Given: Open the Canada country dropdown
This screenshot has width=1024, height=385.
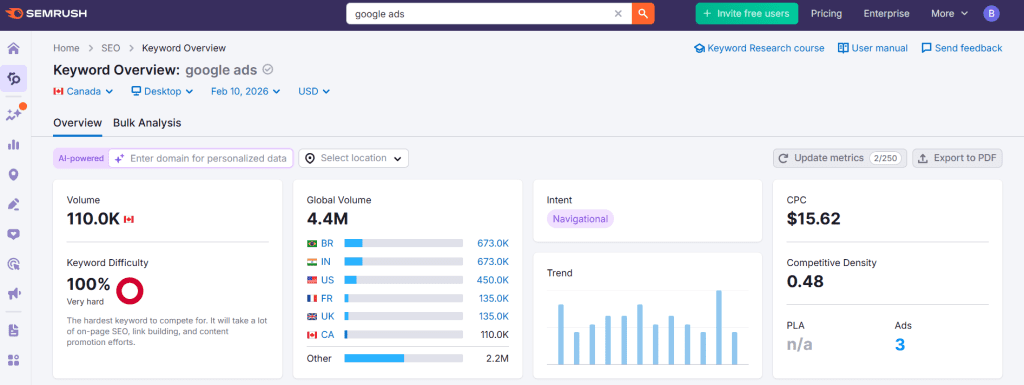Looking at the screenshot, I should pyautogui.click(x=83, y=91).
